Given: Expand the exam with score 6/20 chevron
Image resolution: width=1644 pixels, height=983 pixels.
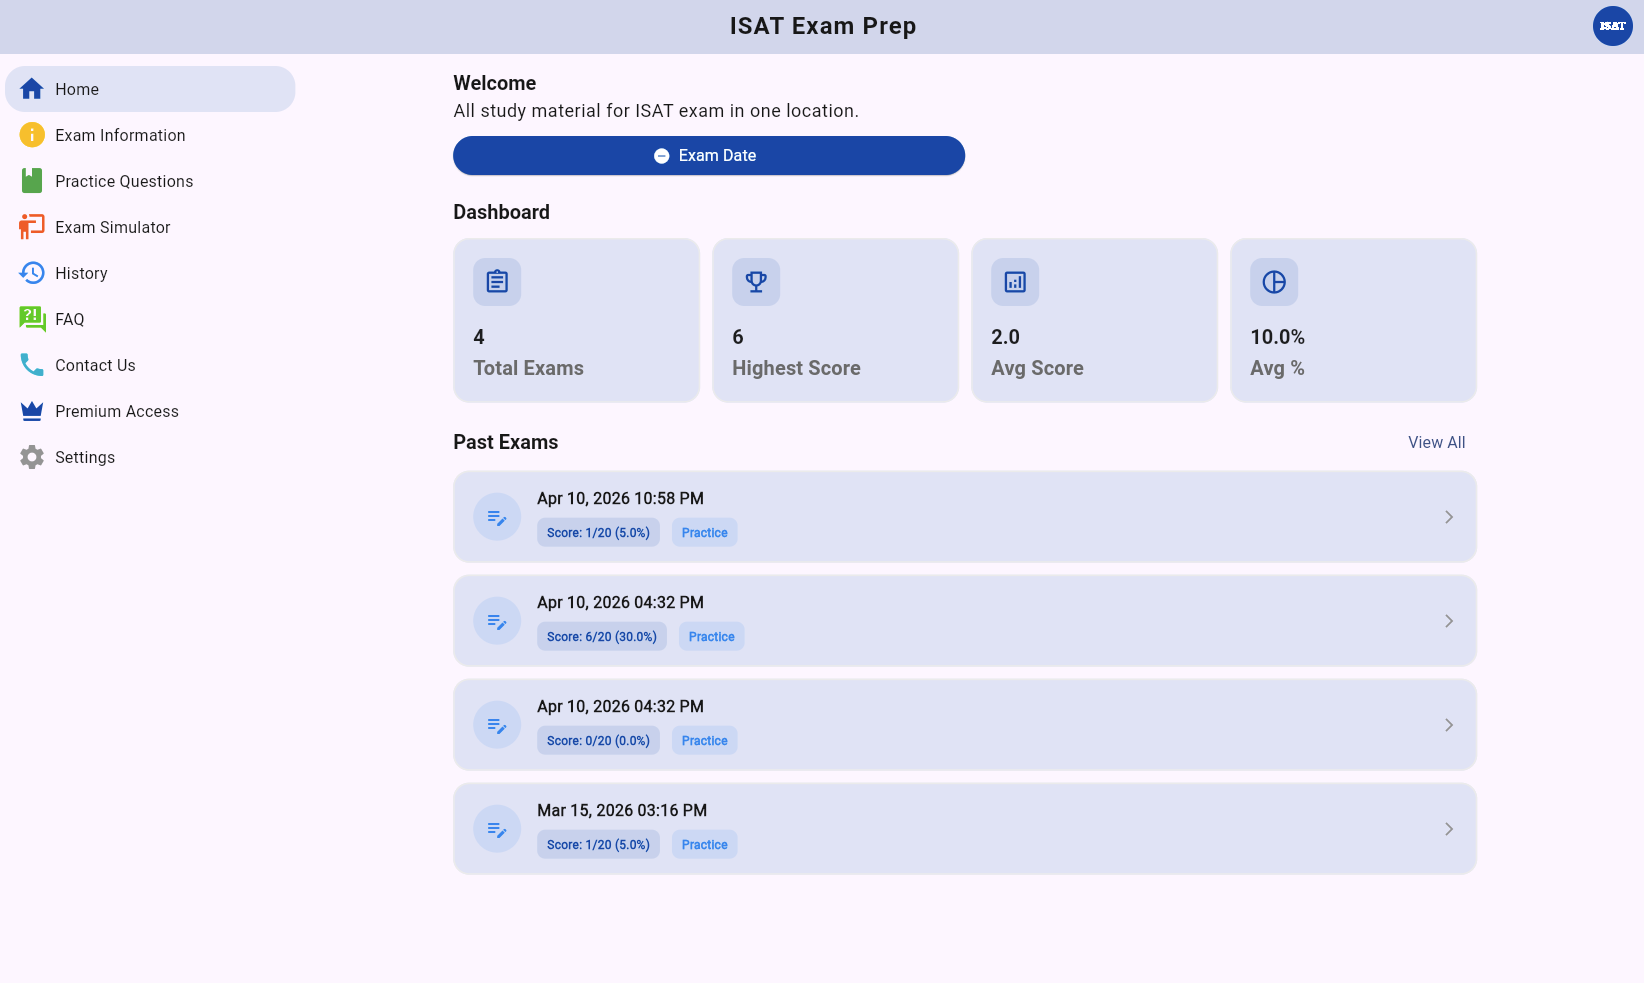Looking at the screenshot, I should click(x=1448, y=621).
